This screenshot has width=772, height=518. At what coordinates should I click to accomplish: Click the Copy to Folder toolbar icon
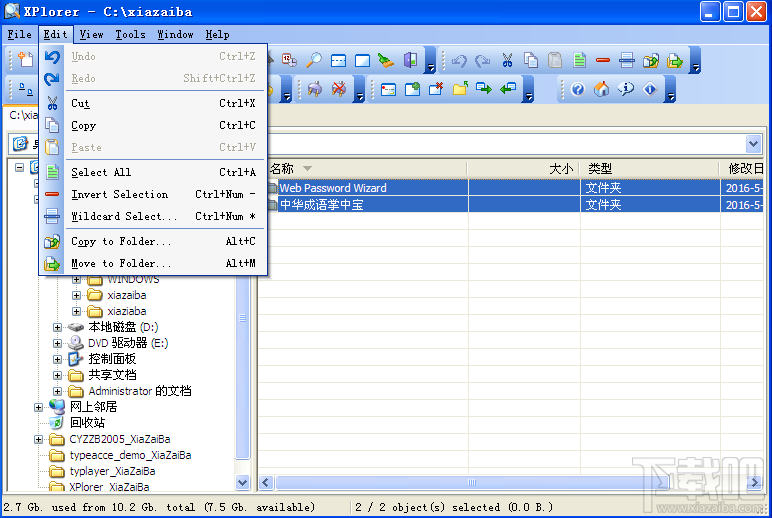coord(650,61)
